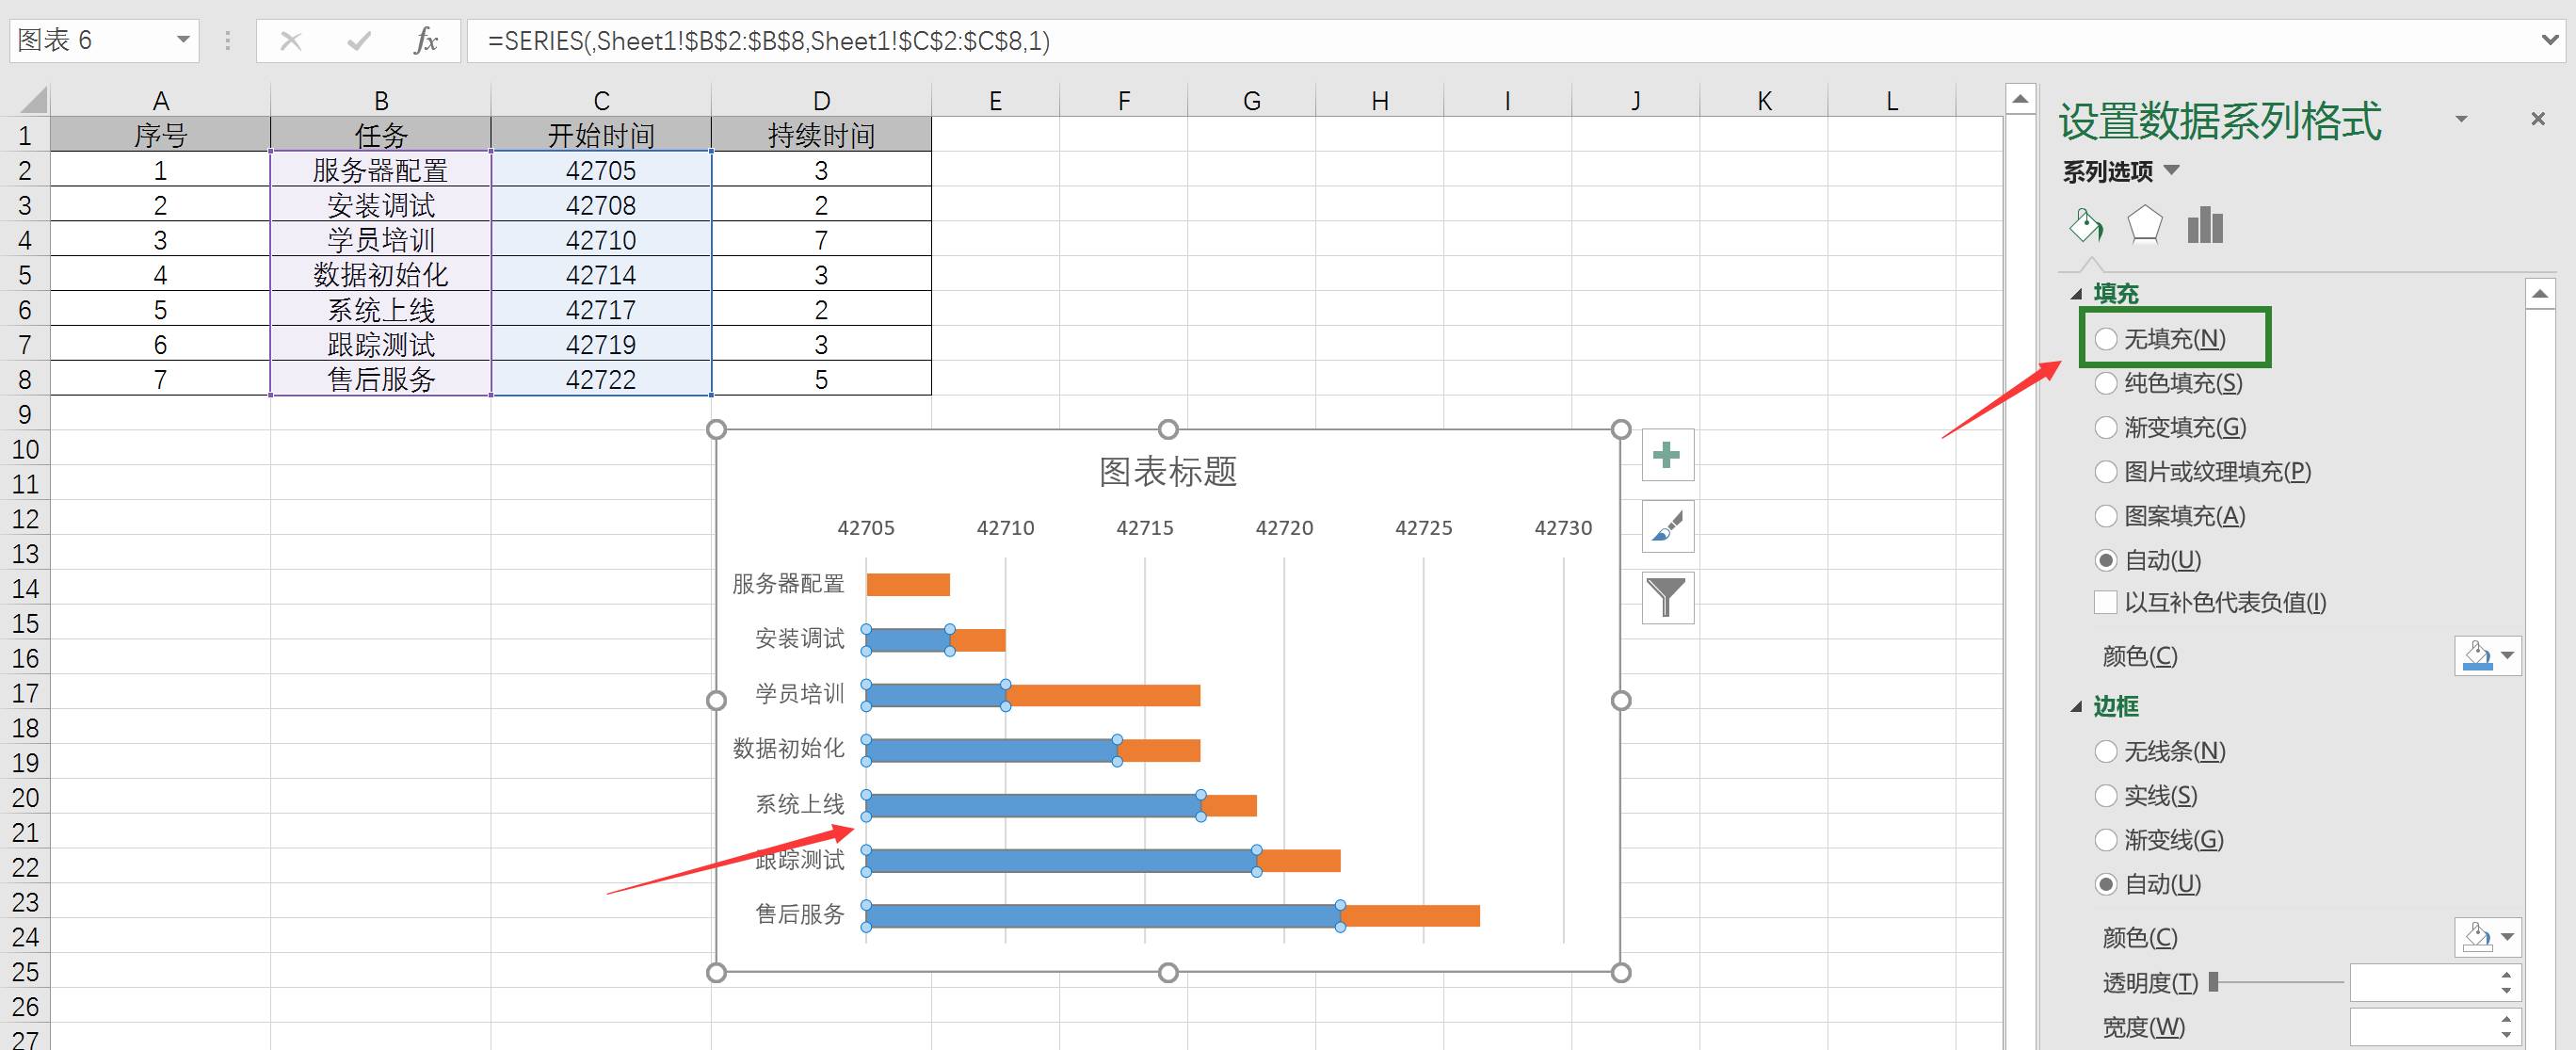The height and width of the screenshot is (1050, 2576).
Task: Click the Chart Elements plus button
Action: coord(1667,456)
